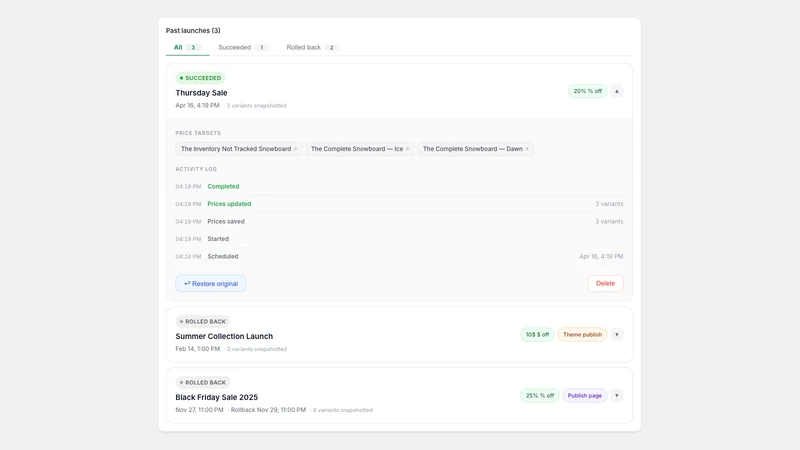Click the Prices saved log entry

226,221
